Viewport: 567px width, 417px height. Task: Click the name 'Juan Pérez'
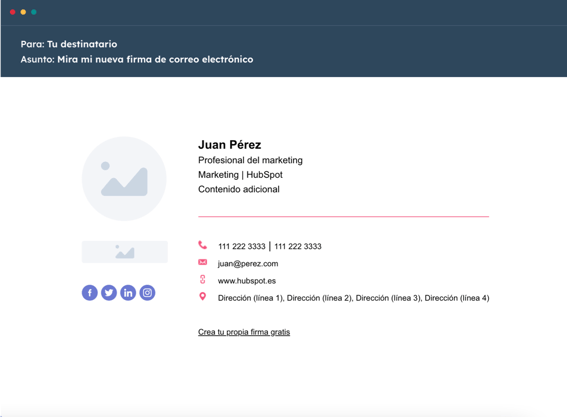(x=230, y=145)
